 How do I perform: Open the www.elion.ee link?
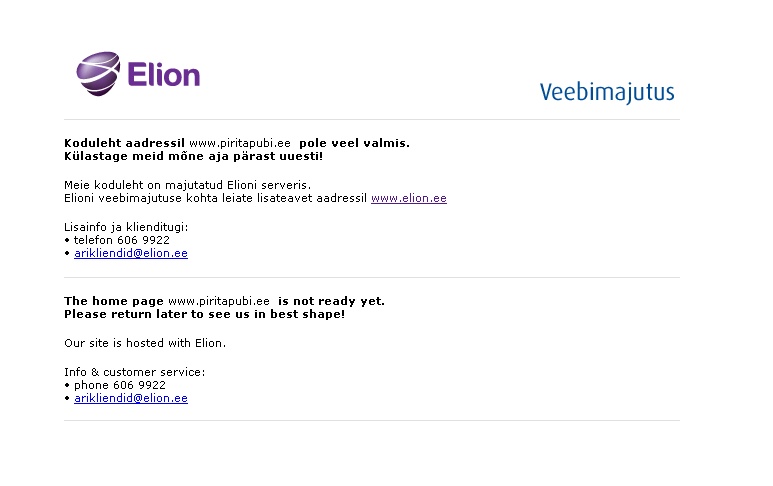coord(409,198)
